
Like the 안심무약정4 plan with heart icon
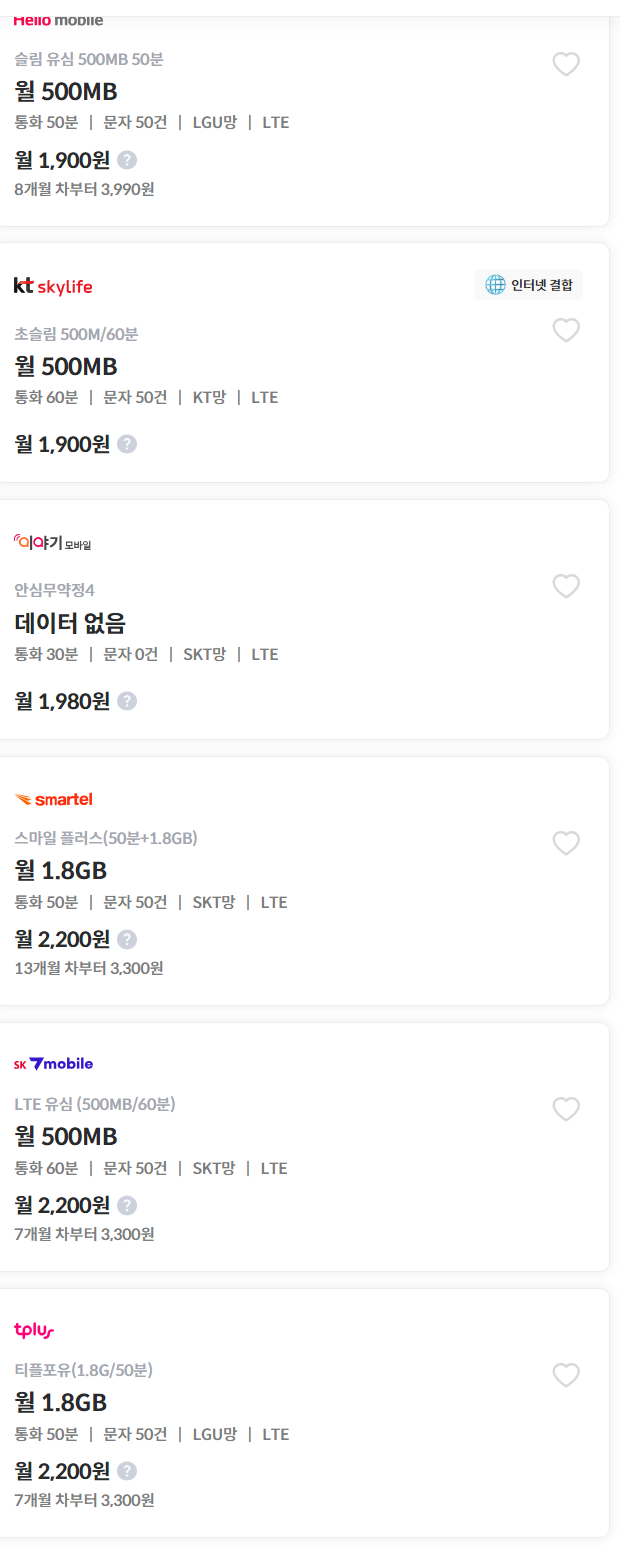[566, 586]
